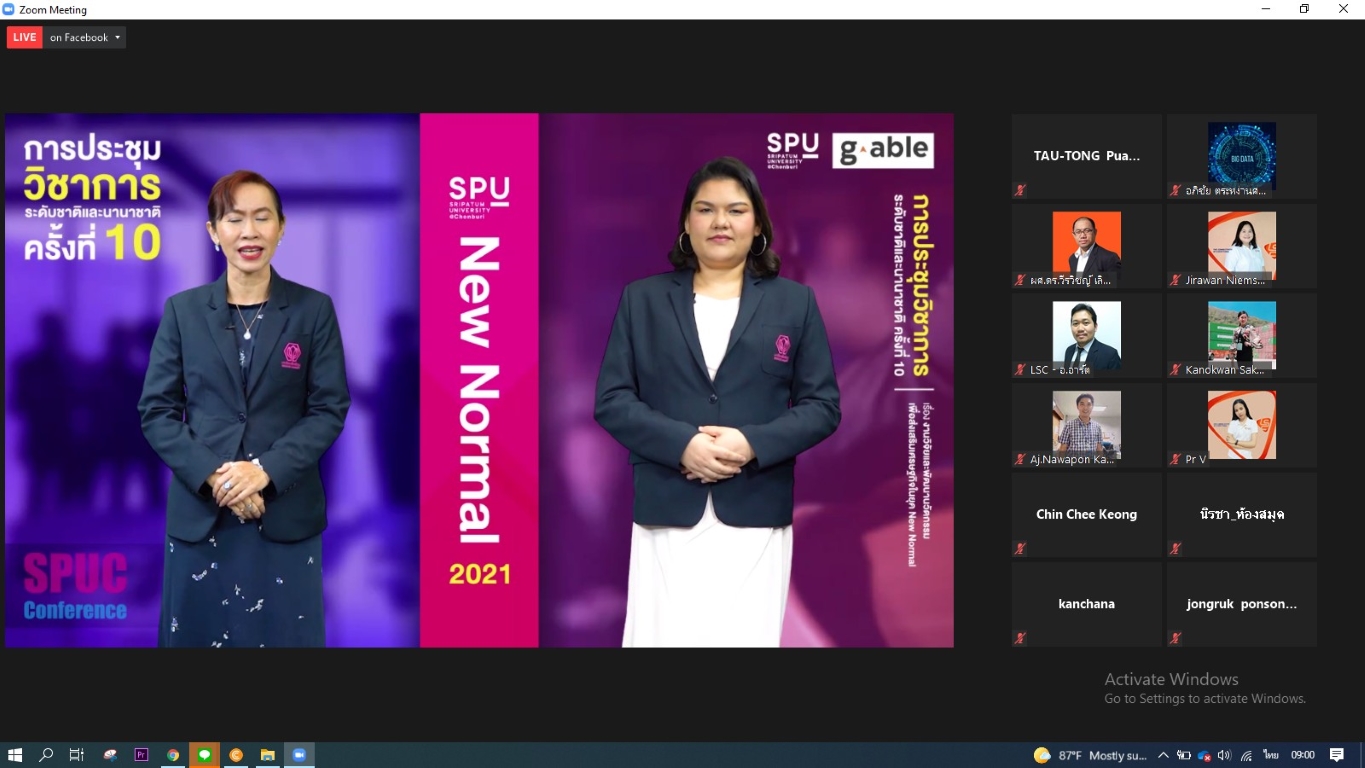This screenshot has width=1365, height=768.
Task: Open the weather widget showing 87°F
Action: pyautogui.click(x=1091, y=755)
